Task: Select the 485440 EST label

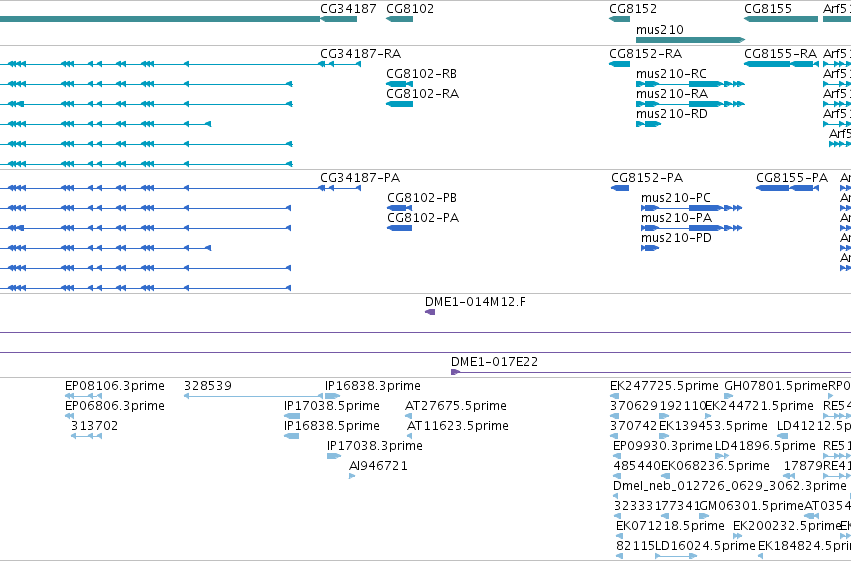Action: click(637, 466)
